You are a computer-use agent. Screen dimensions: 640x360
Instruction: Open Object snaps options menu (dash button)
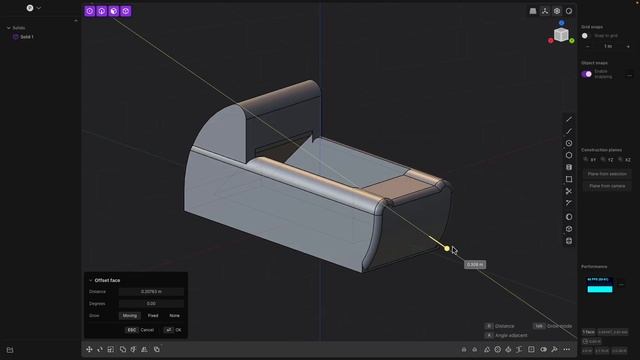629,76
